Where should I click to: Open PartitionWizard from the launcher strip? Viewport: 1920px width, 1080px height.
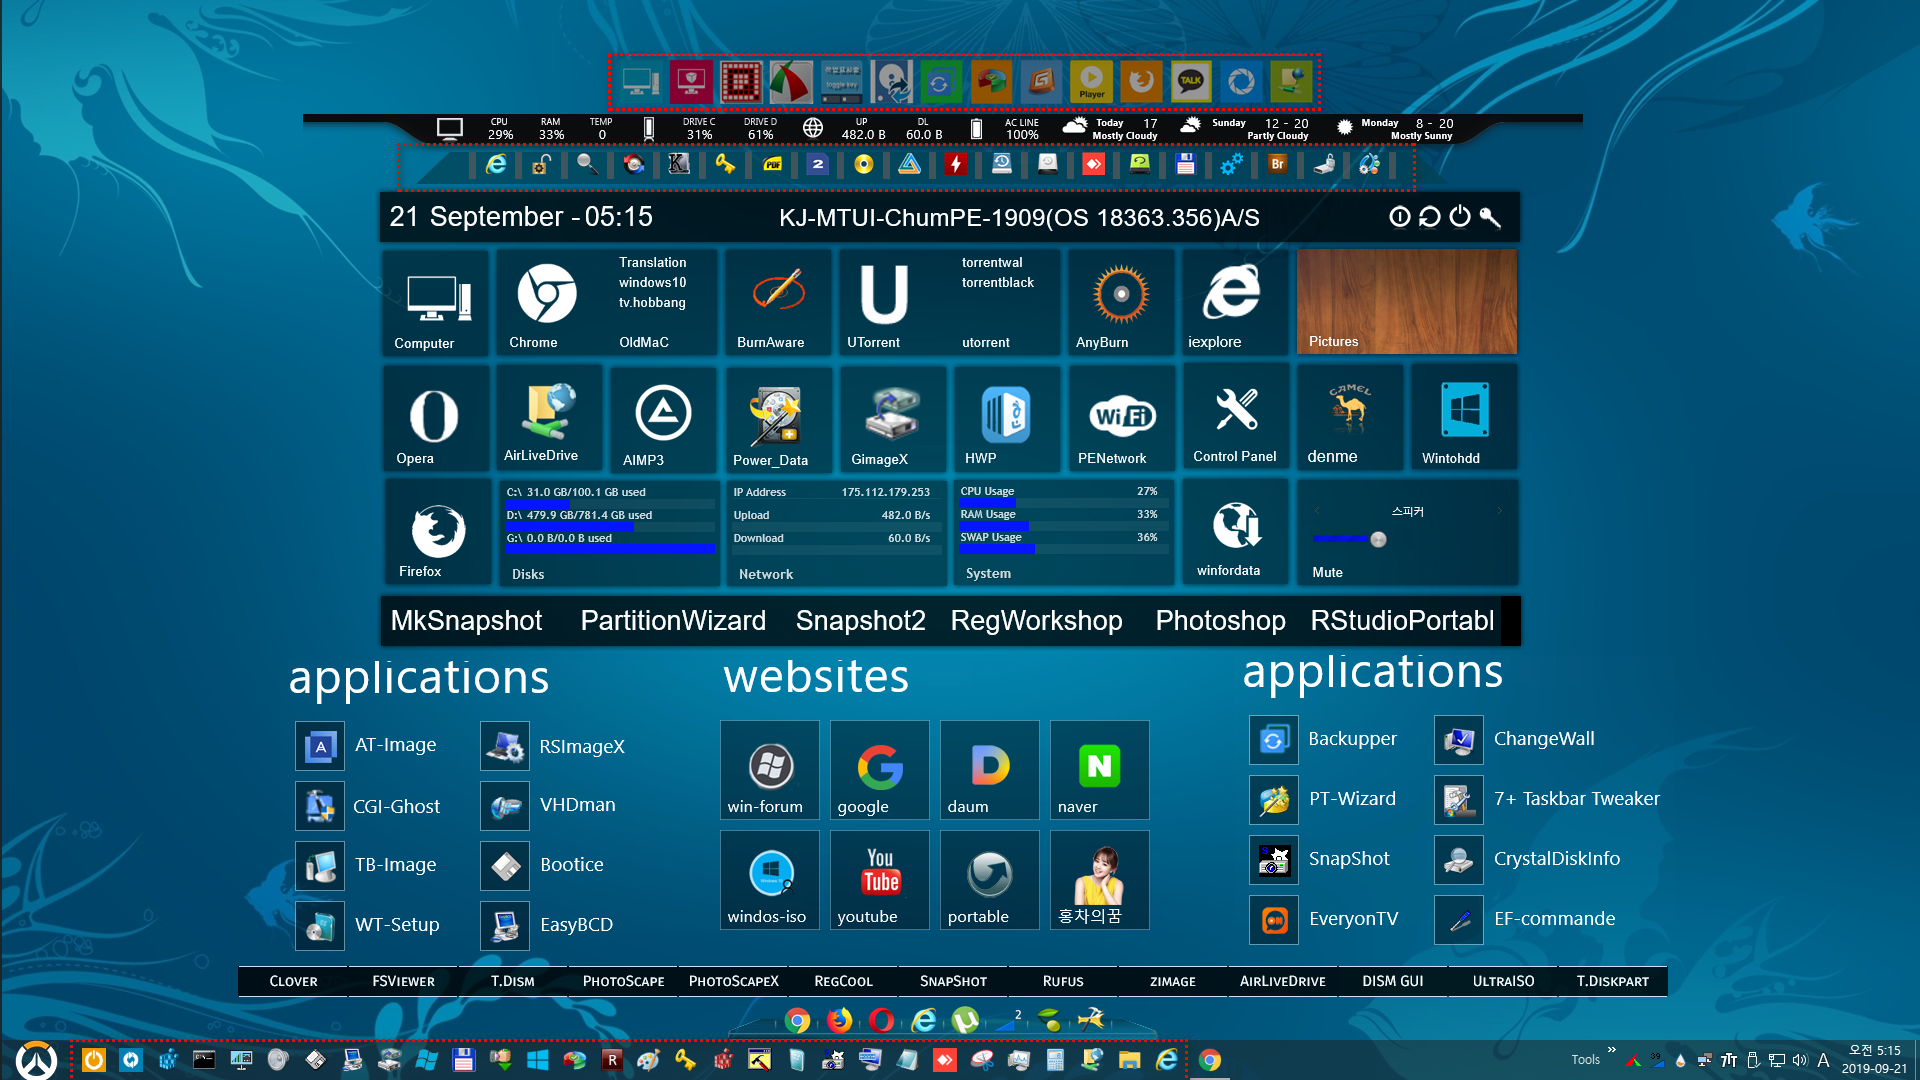coord(673,621)
